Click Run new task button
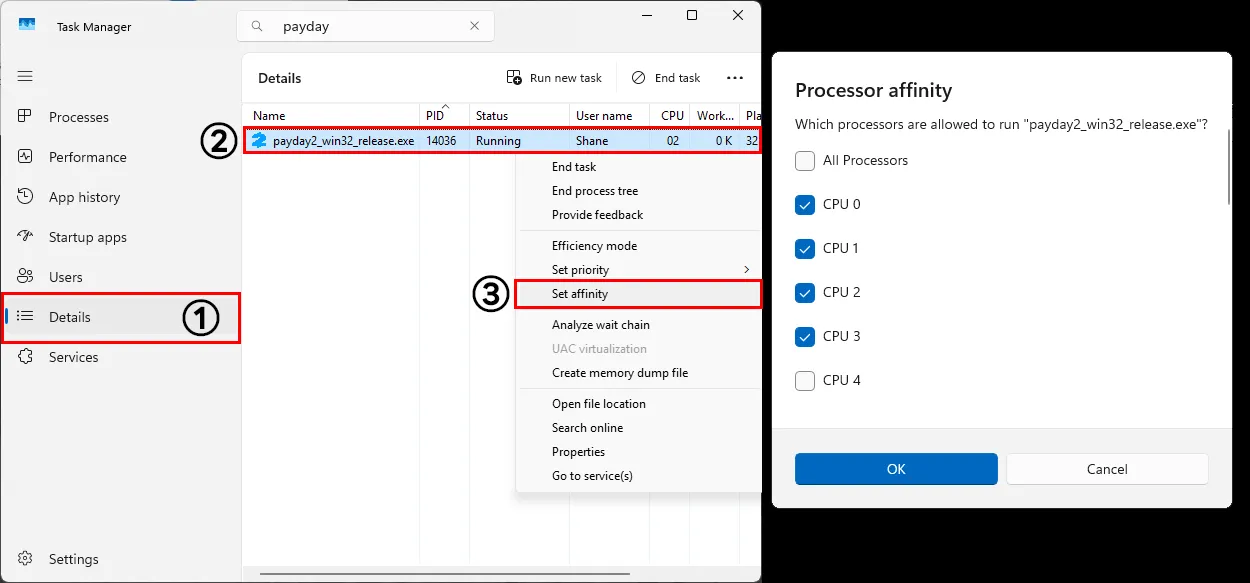 (x=554, y=78)
